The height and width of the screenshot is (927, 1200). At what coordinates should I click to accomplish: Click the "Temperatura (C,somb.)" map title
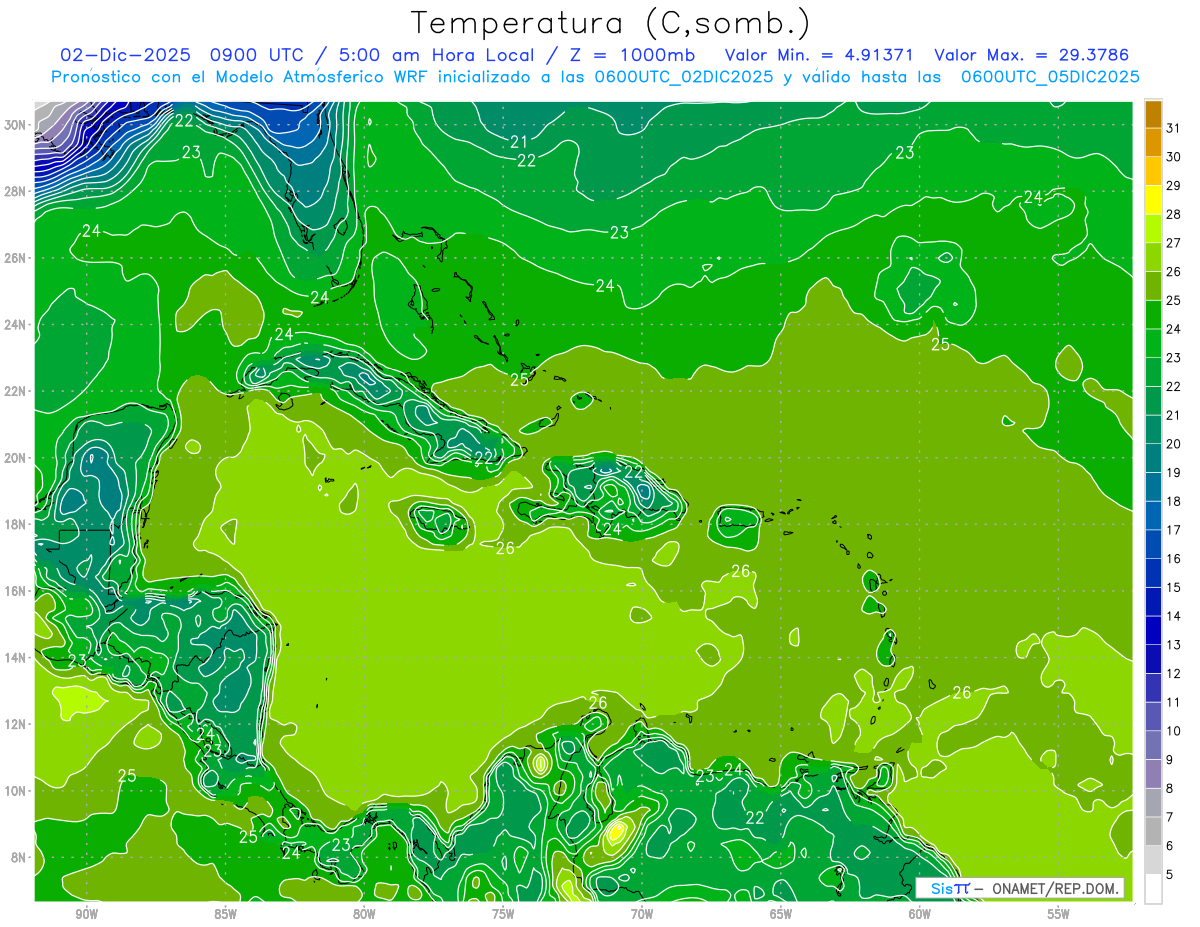click(x=610, y=22)
